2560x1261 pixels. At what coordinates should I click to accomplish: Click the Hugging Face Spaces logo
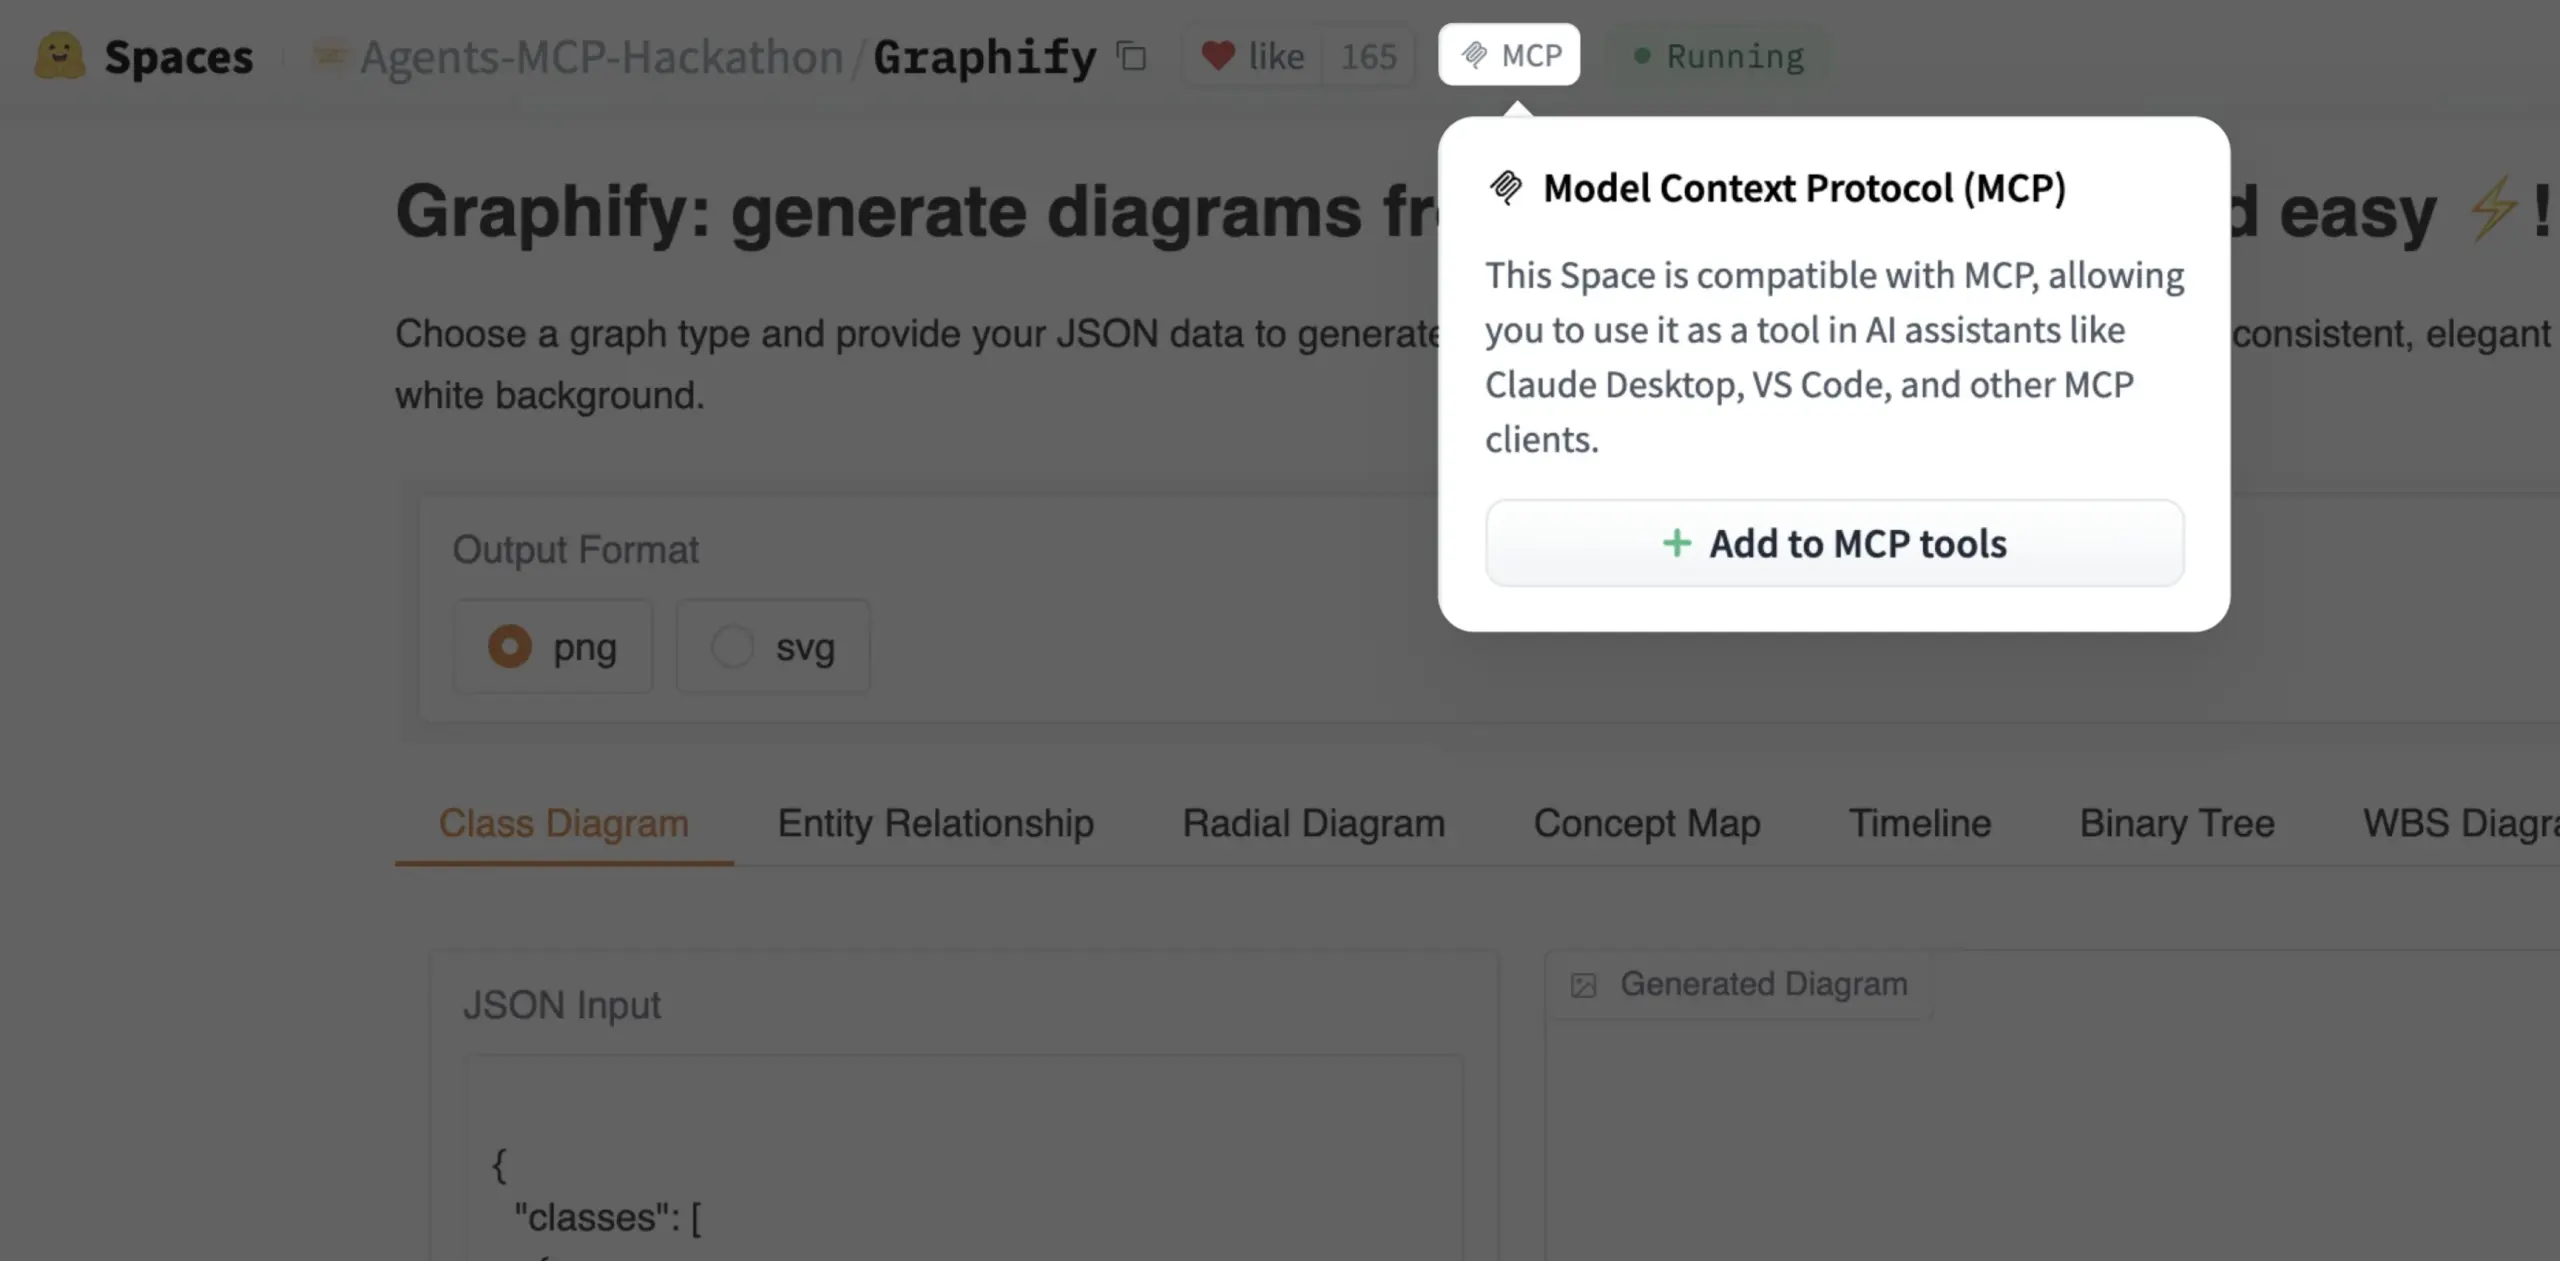59,56
